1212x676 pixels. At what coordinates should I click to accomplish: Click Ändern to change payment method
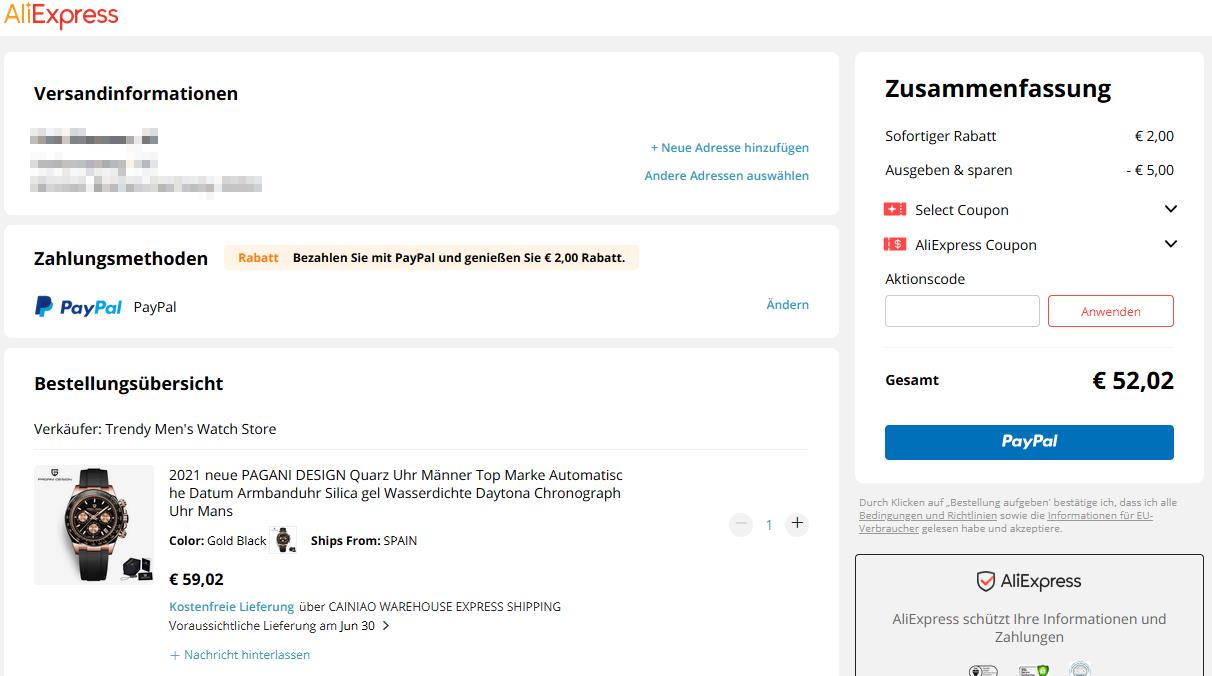coord(788,305)
